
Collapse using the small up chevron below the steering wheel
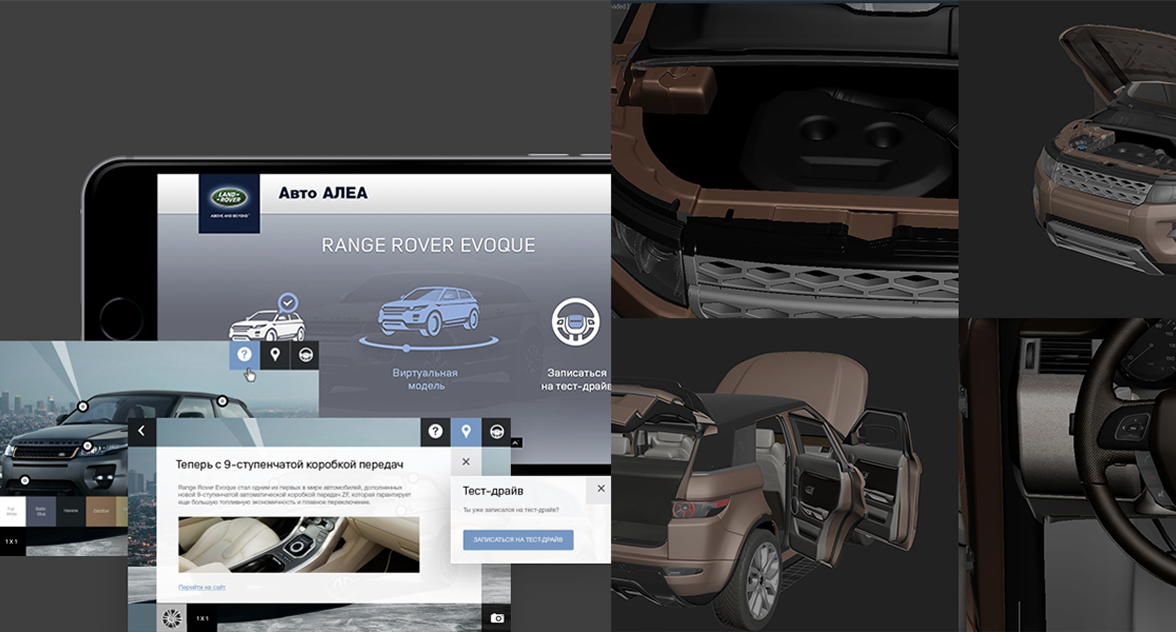click(516, 442)
